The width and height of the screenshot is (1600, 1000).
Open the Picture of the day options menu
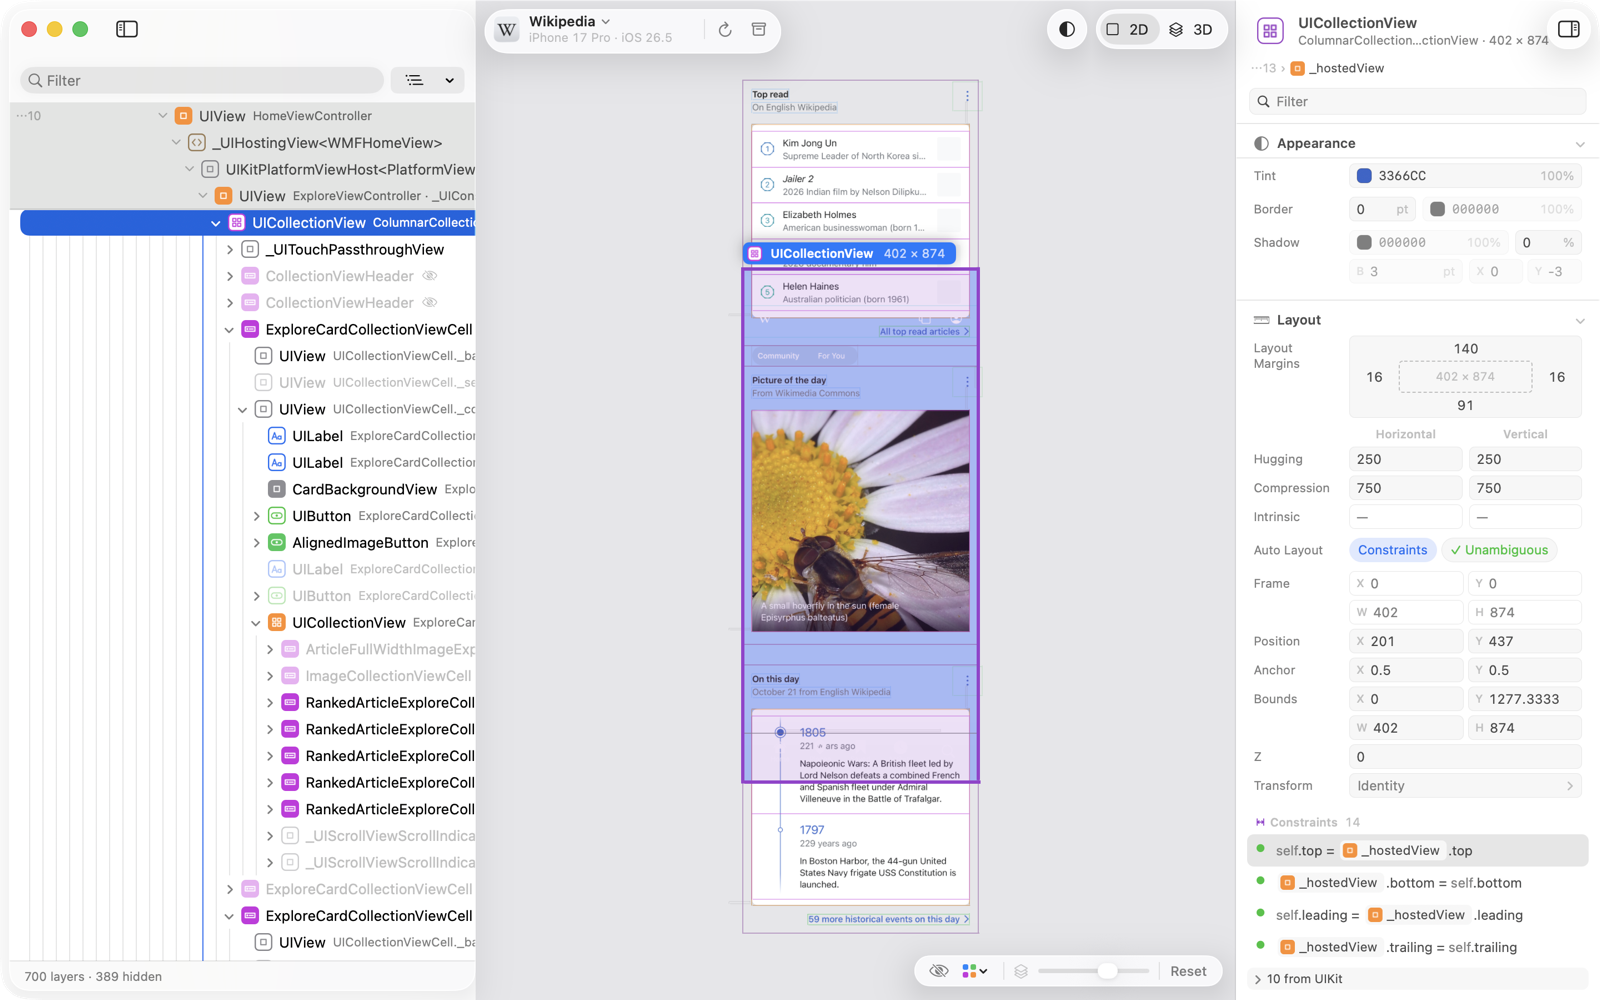click(967, 382)
